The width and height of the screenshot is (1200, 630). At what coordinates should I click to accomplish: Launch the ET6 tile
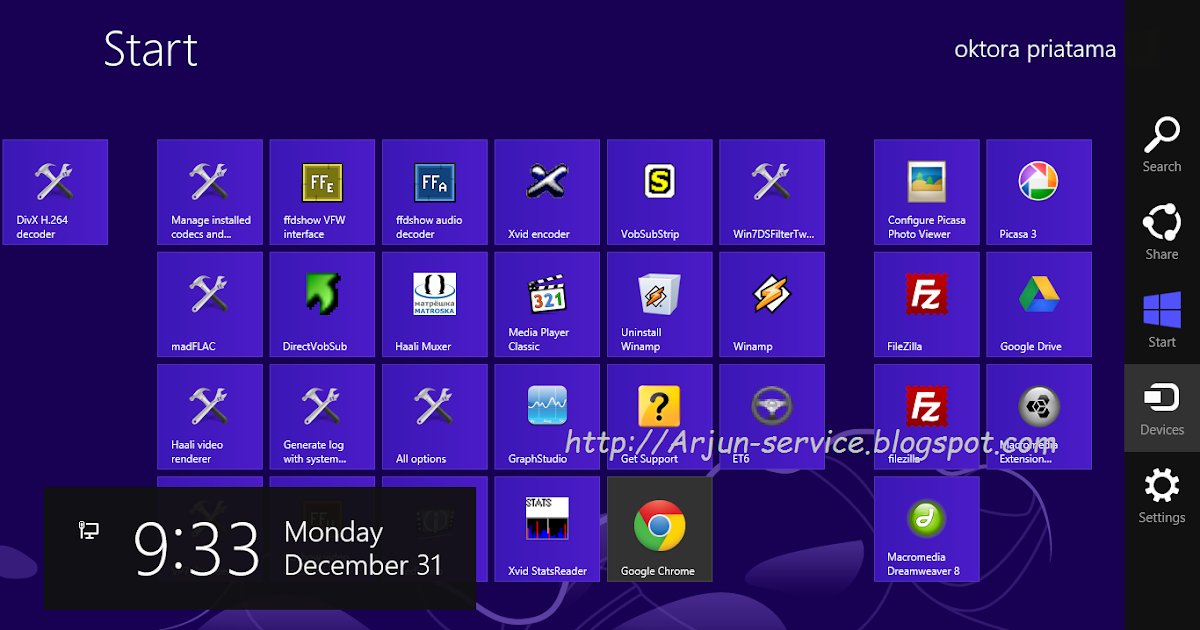(x=772, y=417)
